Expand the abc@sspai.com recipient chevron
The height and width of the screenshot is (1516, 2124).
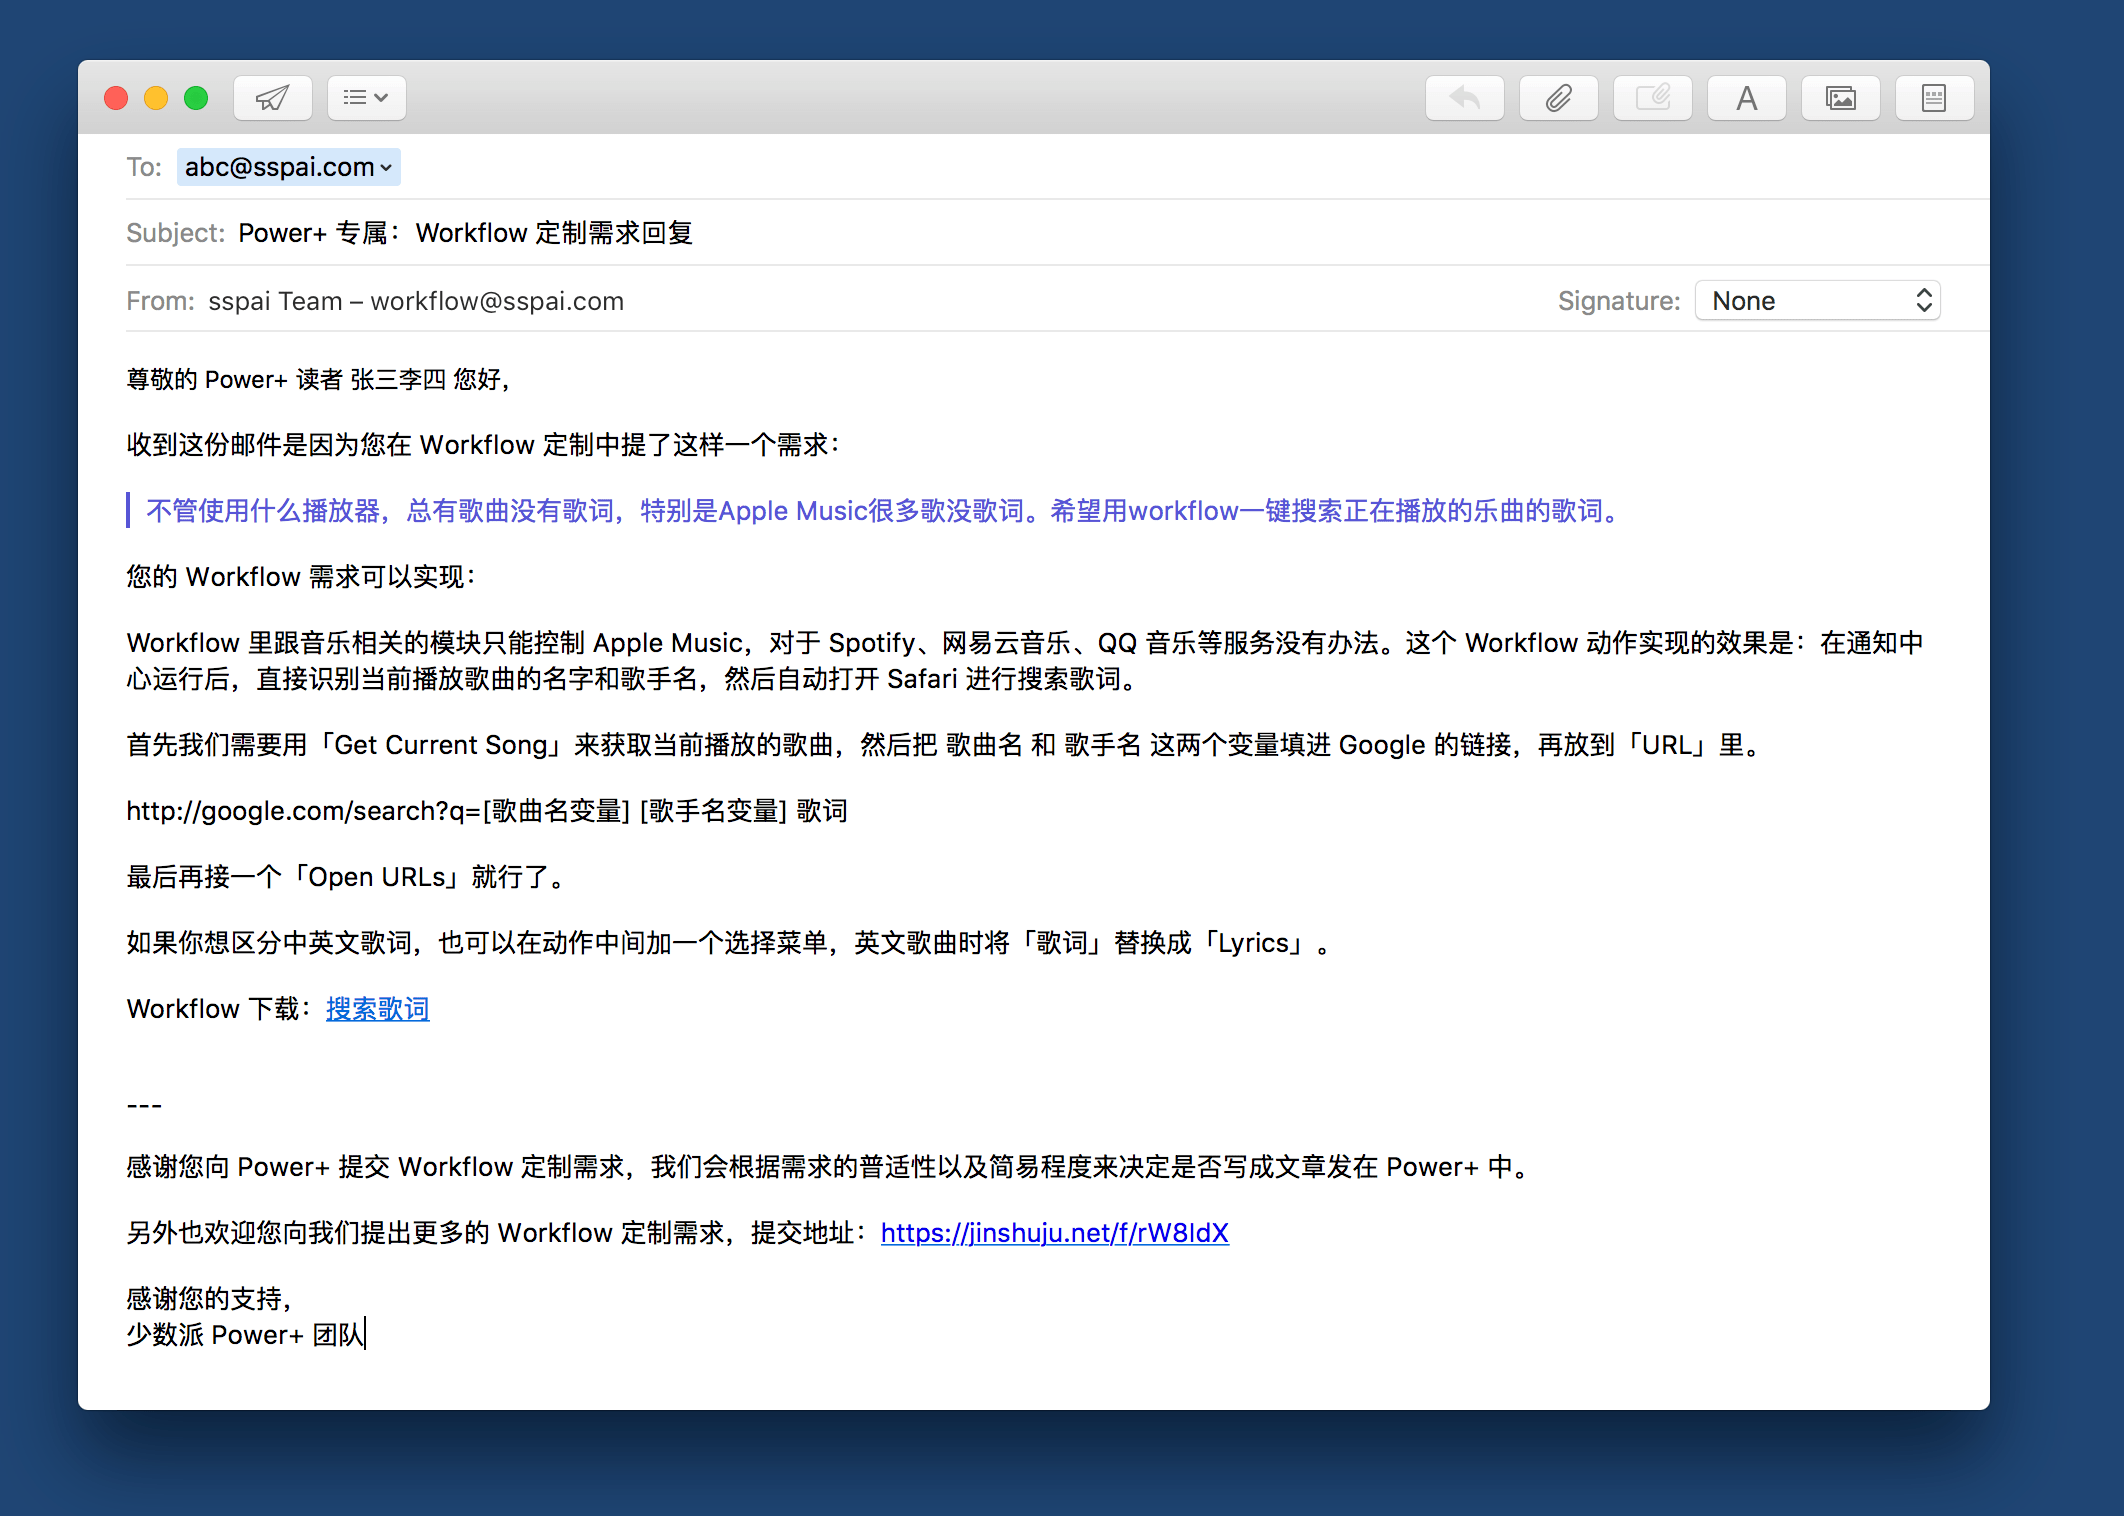pyautogui.click(x=386, y=168)
